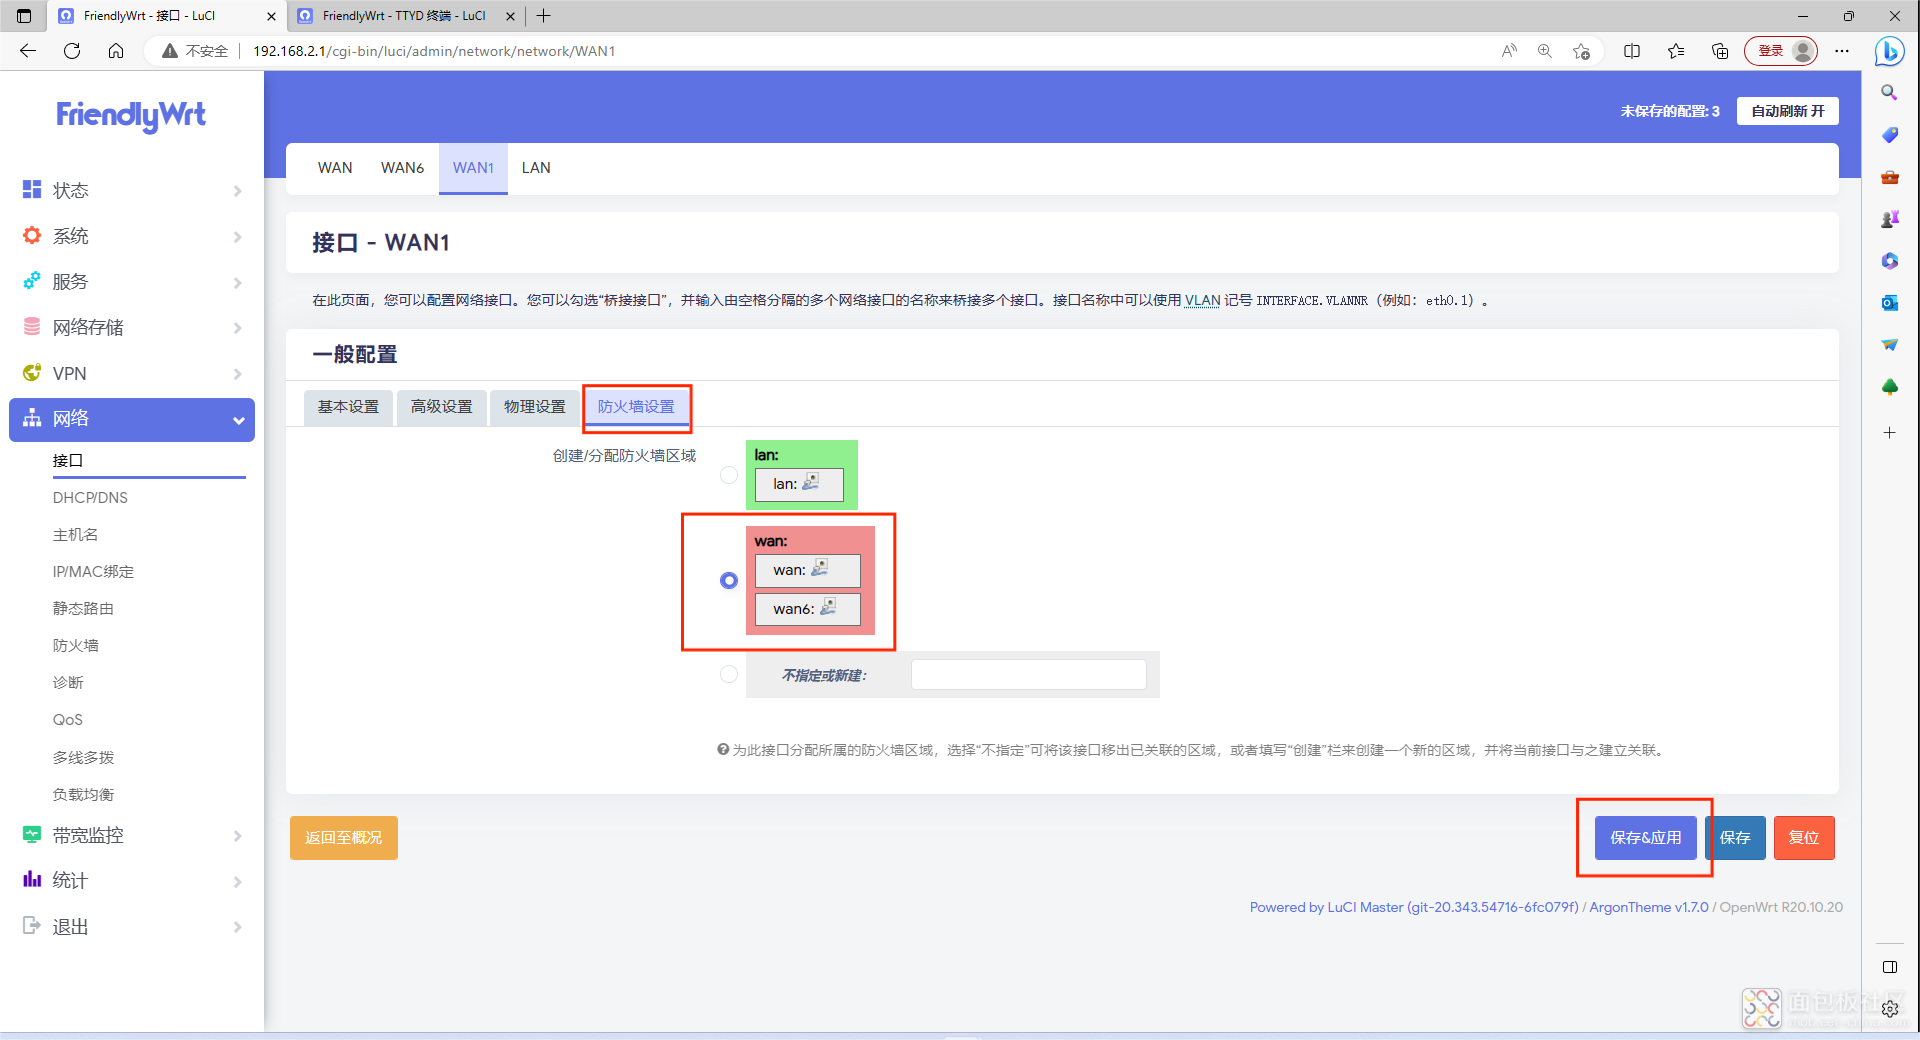Click the green lan zone box

801,474
